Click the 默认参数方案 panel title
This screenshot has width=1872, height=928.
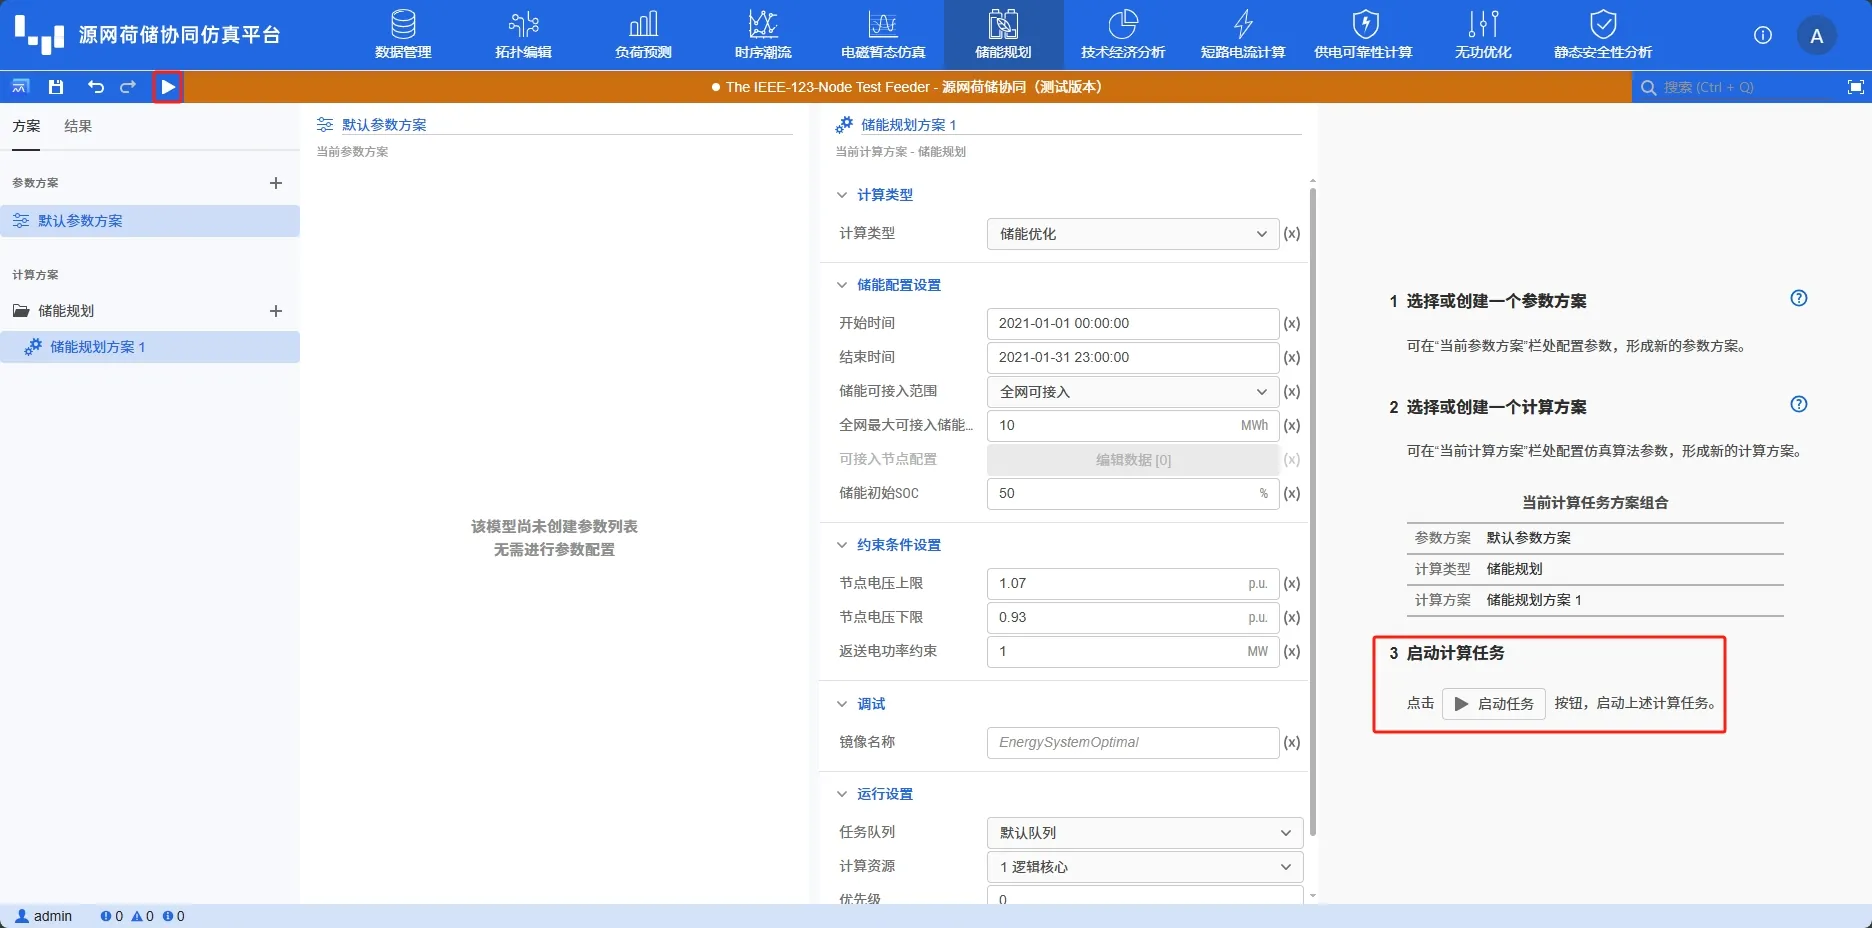point(384,125)
